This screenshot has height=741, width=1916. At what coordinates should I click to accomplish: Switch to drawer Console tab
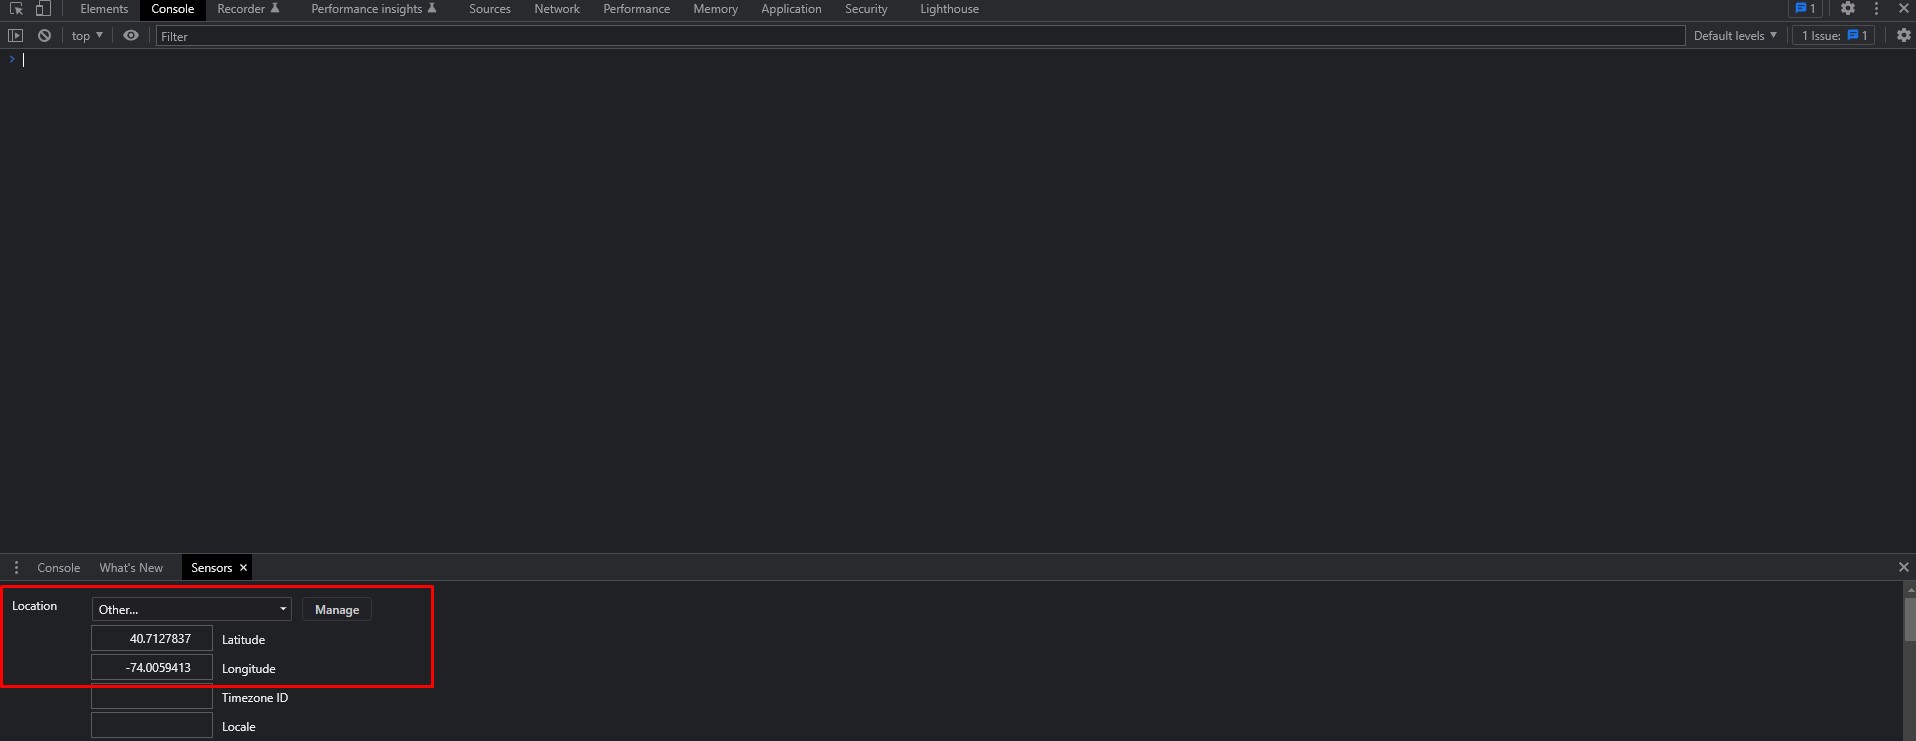coord(58,567)
